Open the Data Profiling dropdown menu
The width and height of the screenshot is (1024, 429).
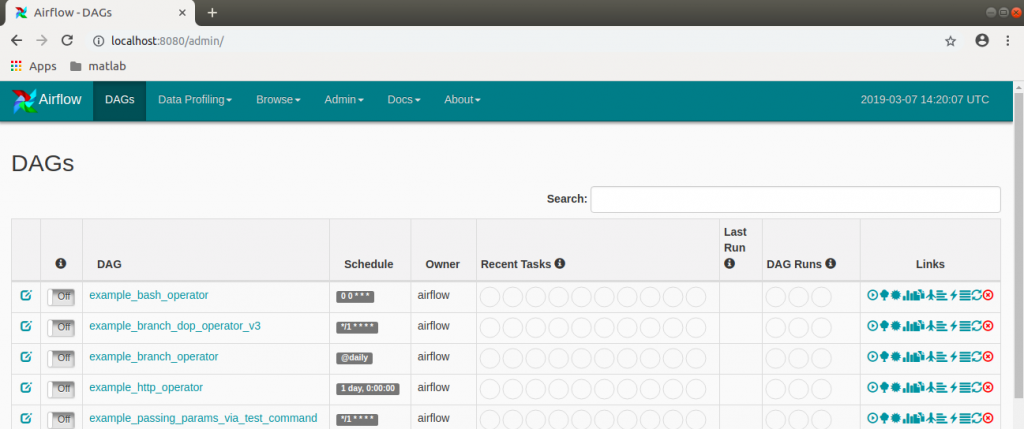click(195, 100)
